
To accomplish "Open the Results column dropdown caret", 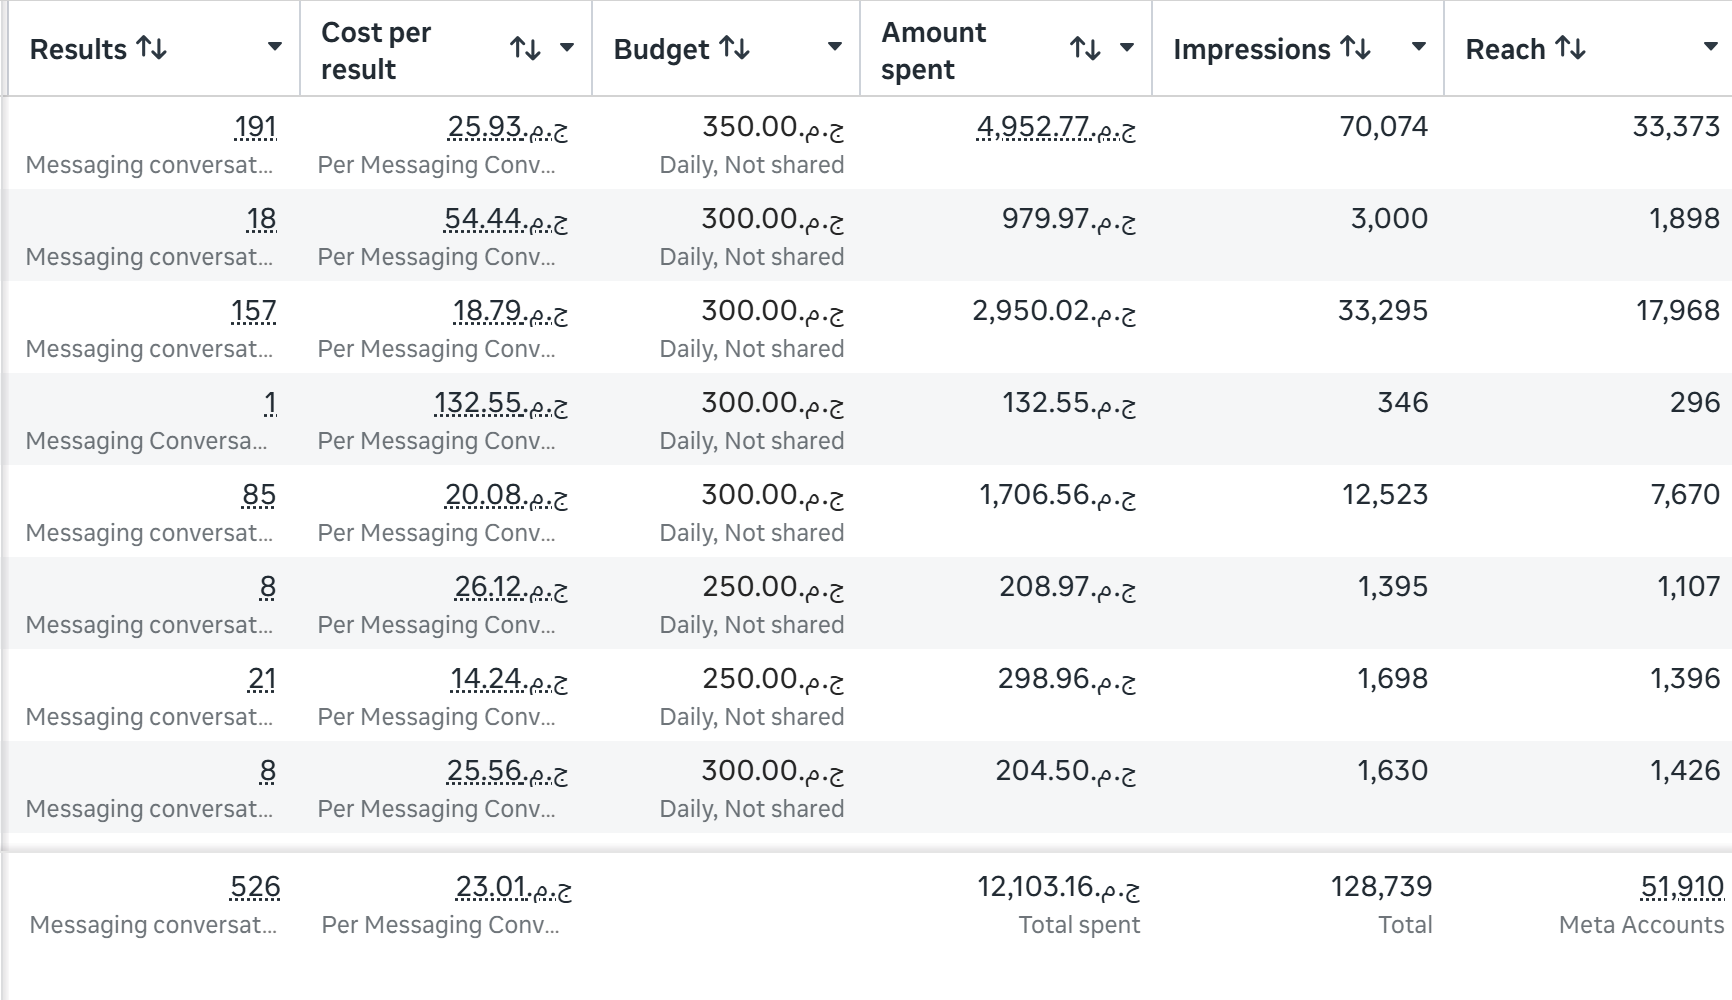I will (274, 47).
